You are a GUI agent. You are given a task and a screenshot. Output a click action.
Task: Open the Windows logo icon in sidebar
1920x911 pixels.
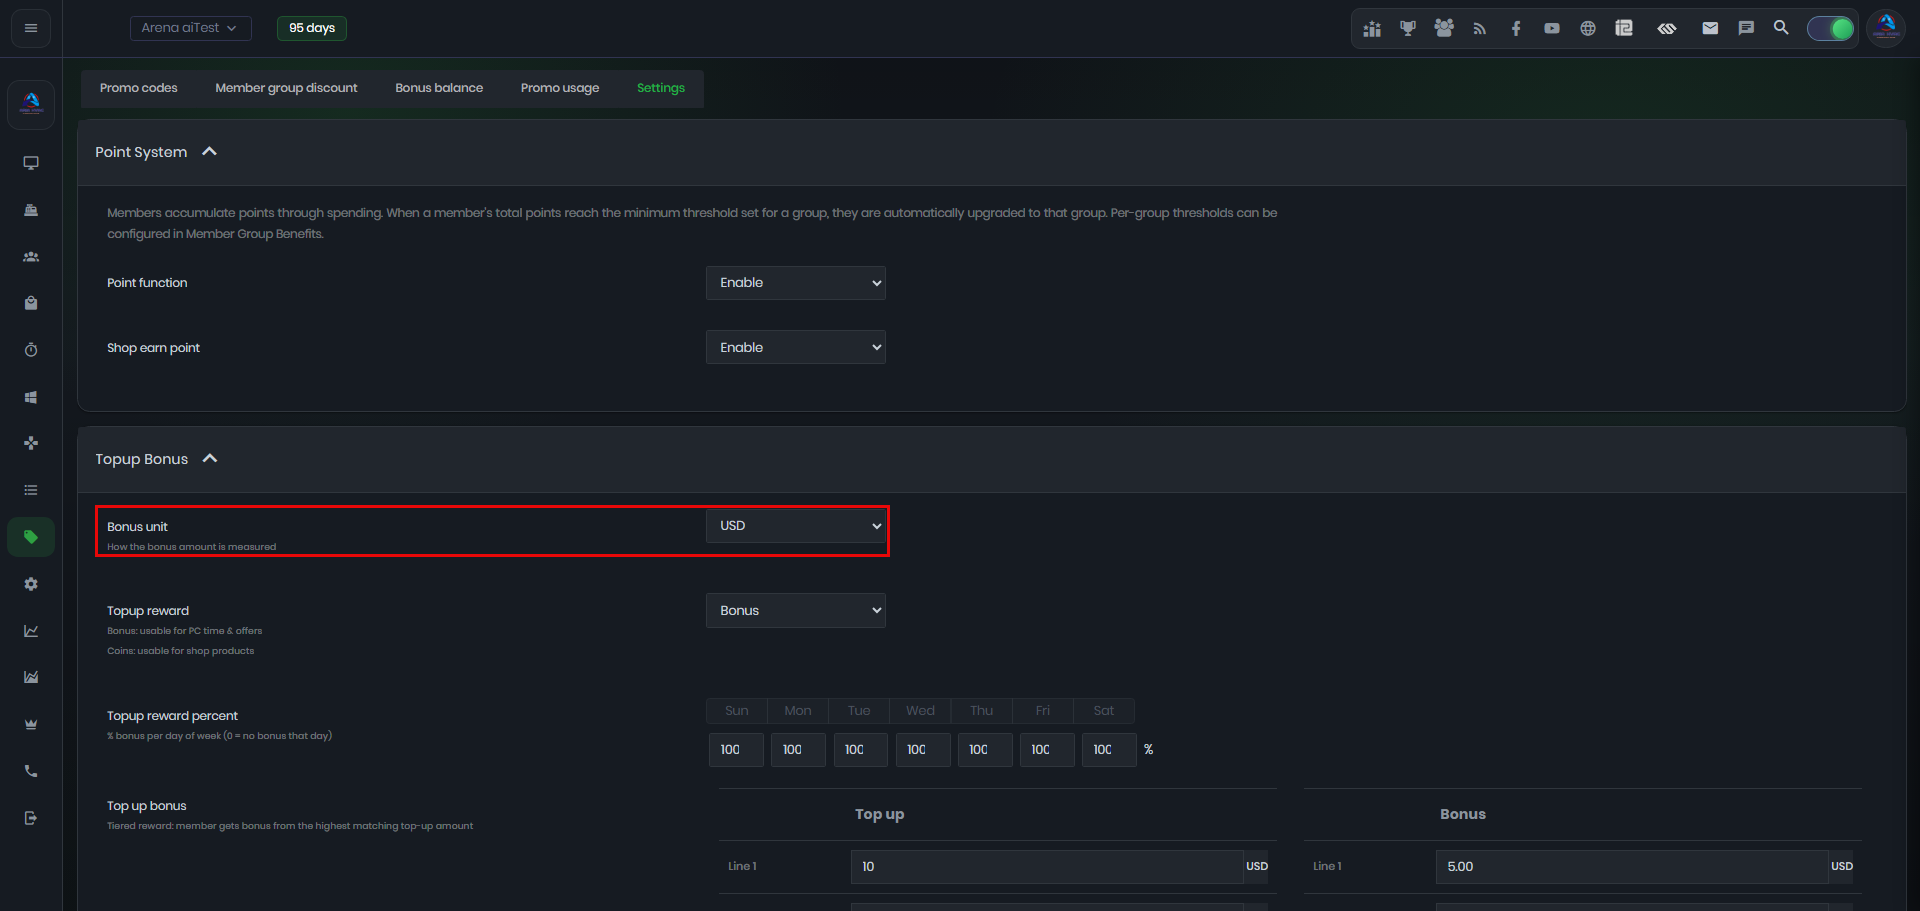pyautogui.click(x=31, y=397)
